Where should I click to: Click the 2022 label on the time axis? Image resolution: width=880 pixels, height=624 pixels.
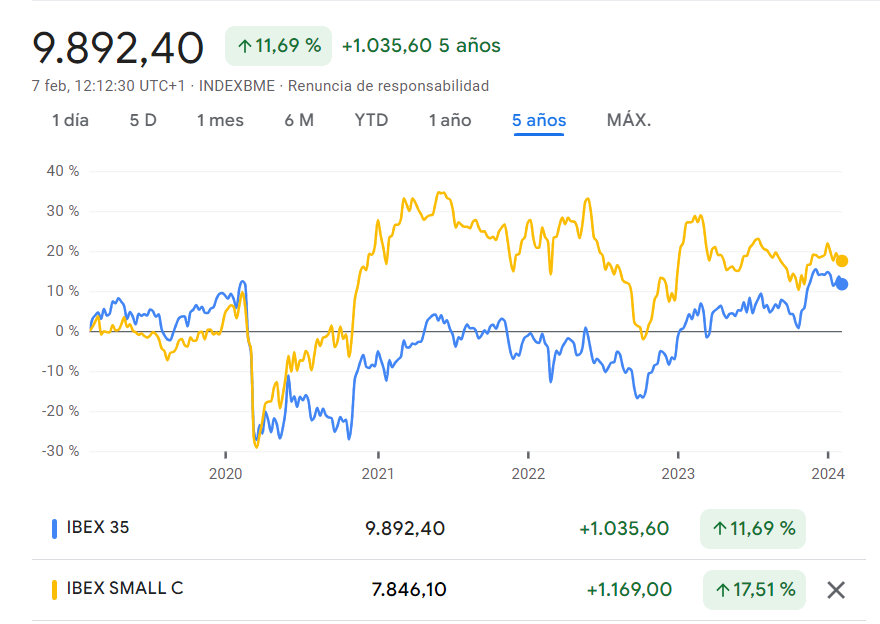coord(527,473)
